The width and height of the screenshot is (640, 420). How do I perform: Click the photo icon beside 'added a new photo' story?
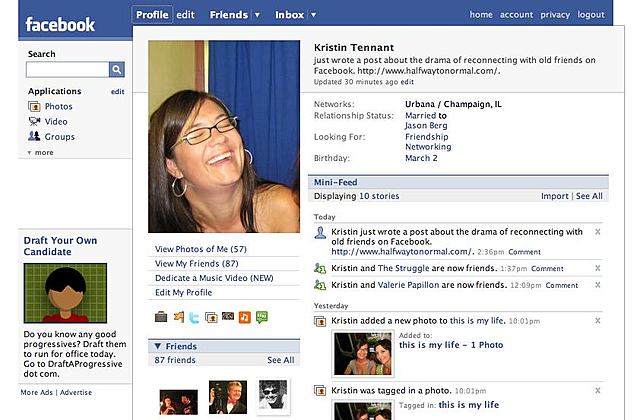(x=320, y=321)
